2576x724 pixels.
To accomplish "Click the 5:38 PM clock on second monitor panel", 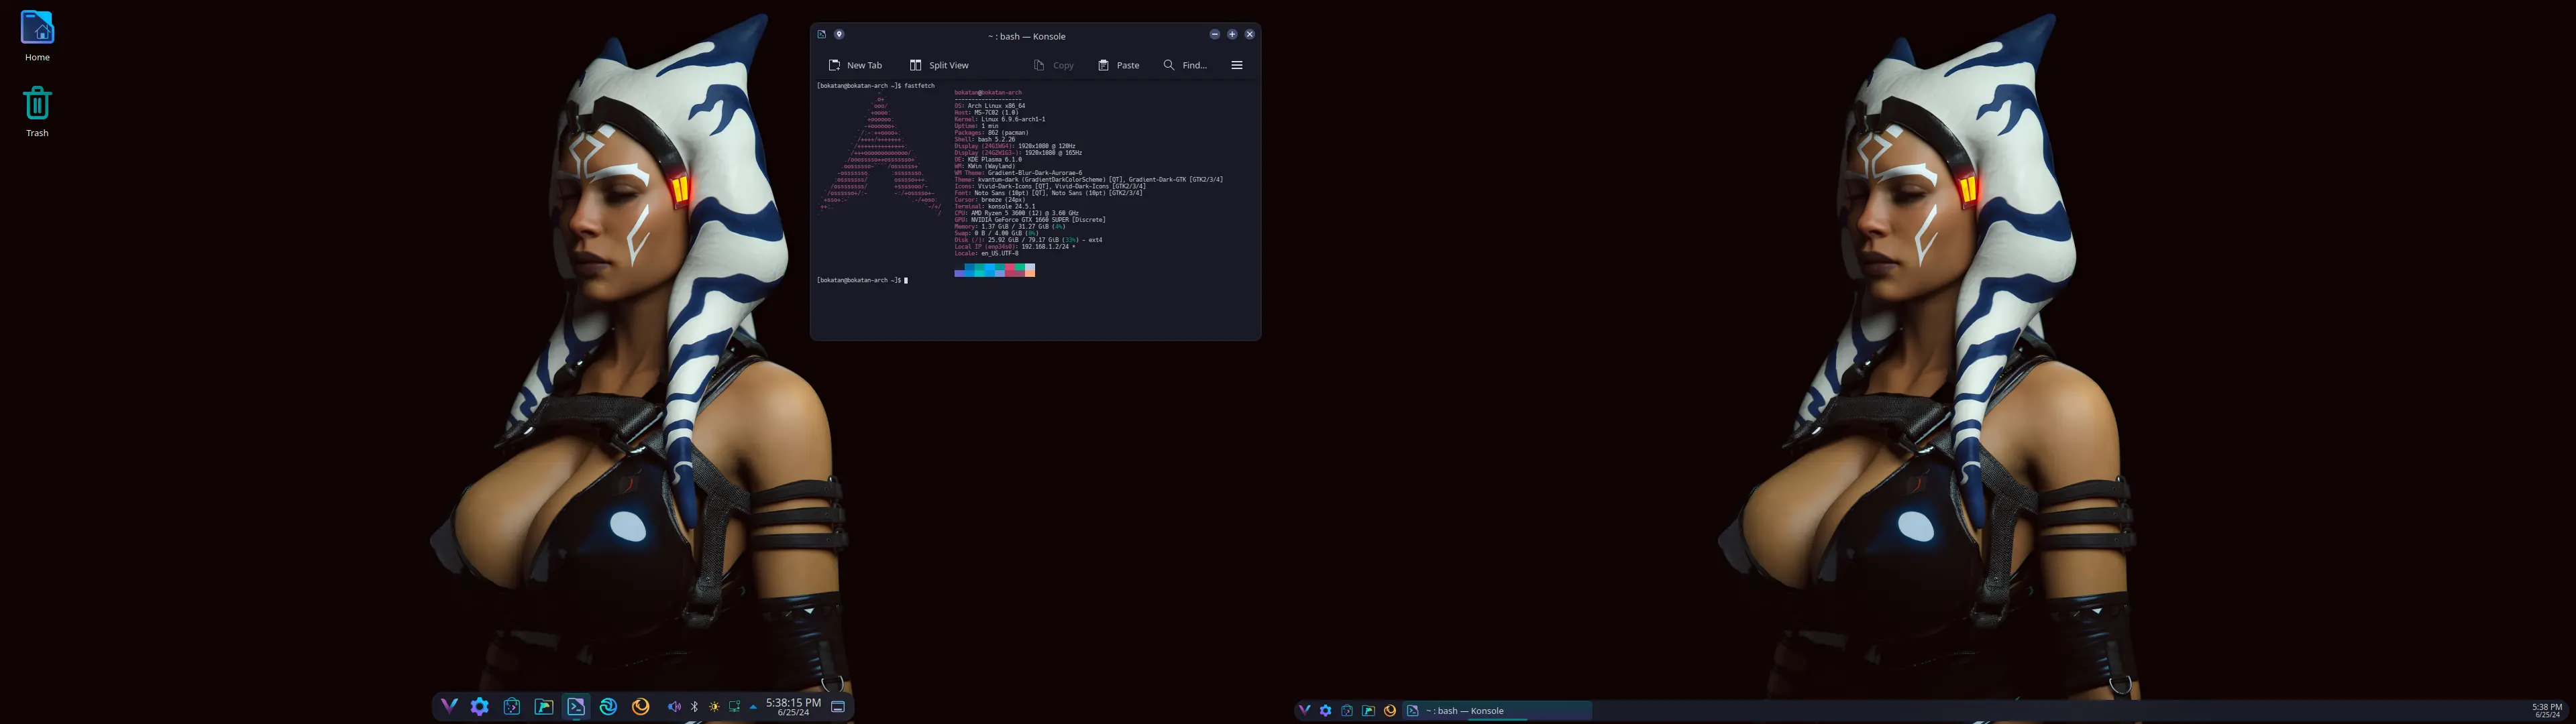I will [x=2547, y=710].
